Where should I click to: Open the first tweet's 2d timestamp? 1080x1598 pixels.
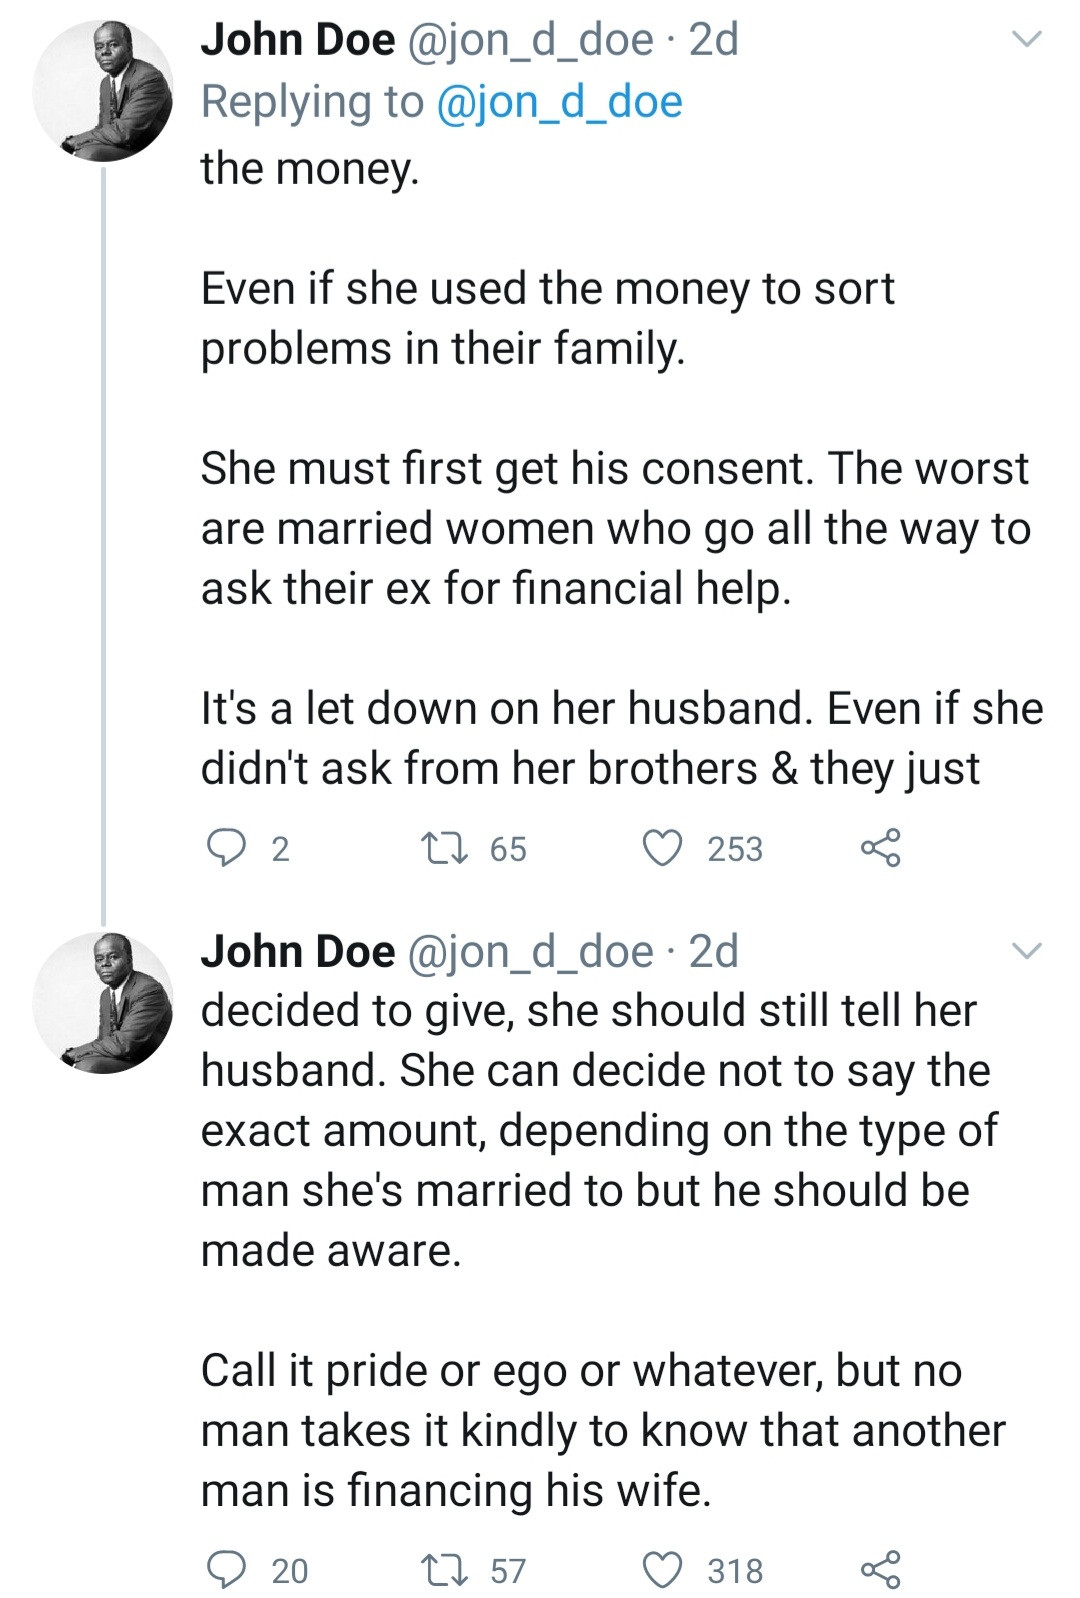(714, 40)
